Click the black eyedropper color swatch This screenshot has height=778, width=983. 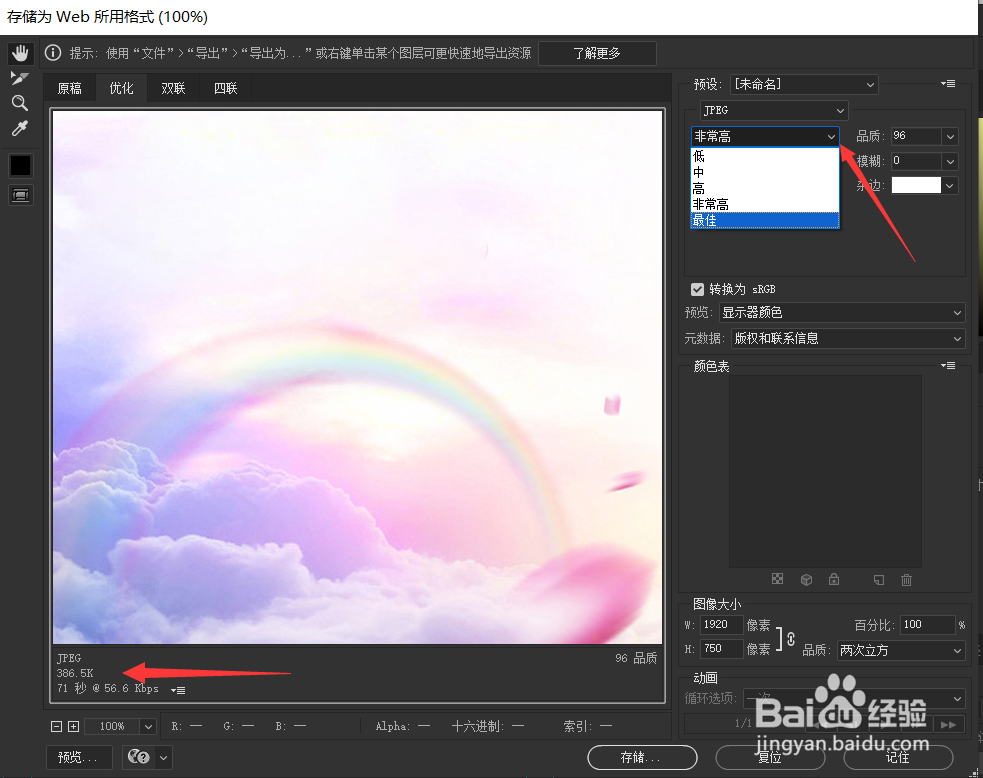(x=20, y=165)
